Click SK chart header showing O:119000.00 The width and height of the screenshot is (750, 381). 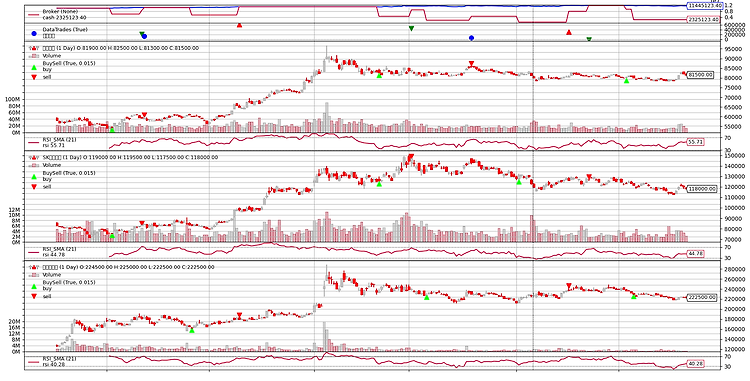pyautogui.click(x=130, y=157)
